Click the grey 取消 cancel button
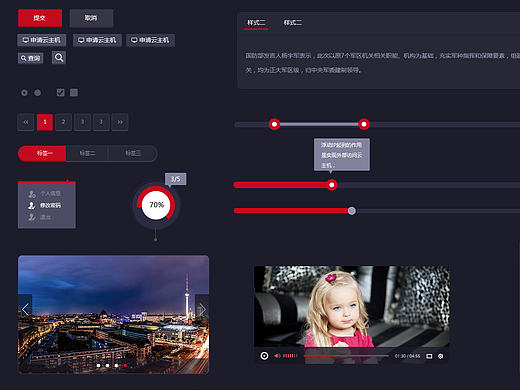 [x=91, y=18]
